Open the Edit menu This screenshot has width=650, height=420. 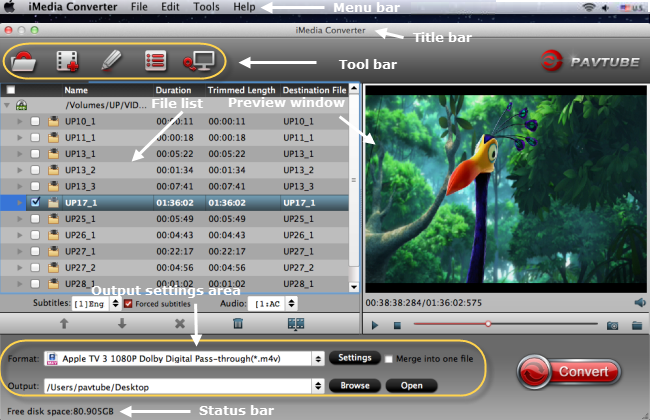point(170,7)
